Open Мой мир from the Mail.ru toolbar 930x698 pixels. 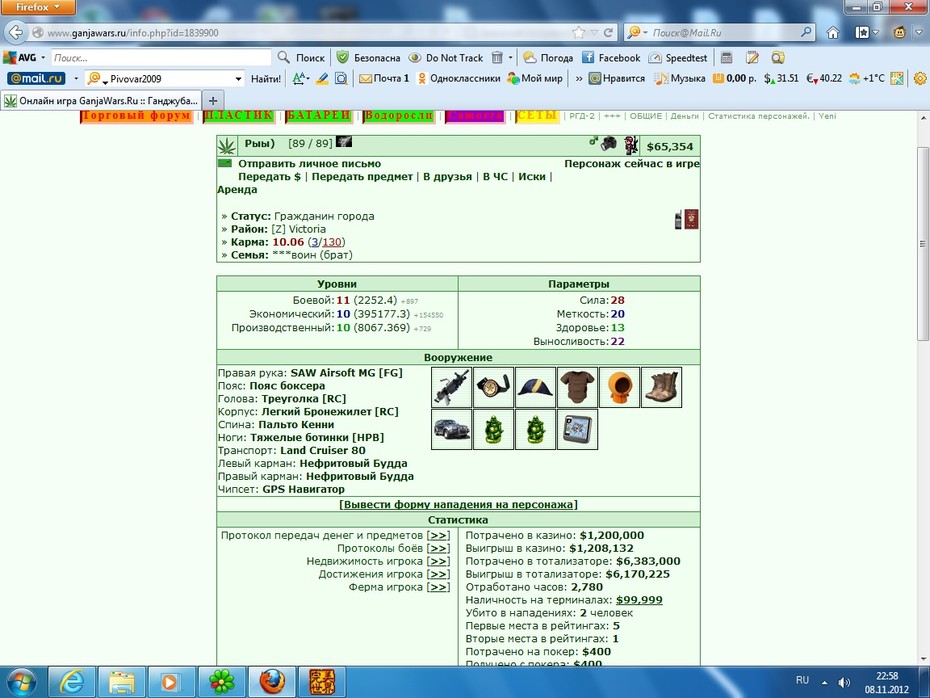pos(535,78)
